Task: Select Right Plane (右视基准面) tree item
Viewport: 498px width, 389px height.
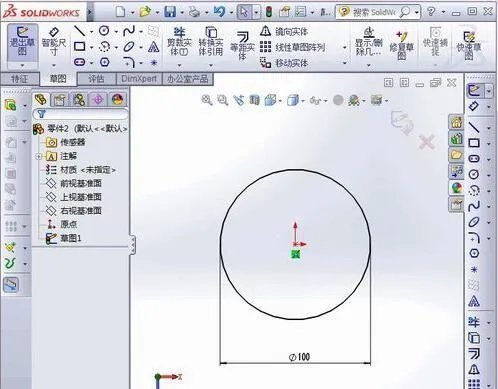Action: pos(74,210)
